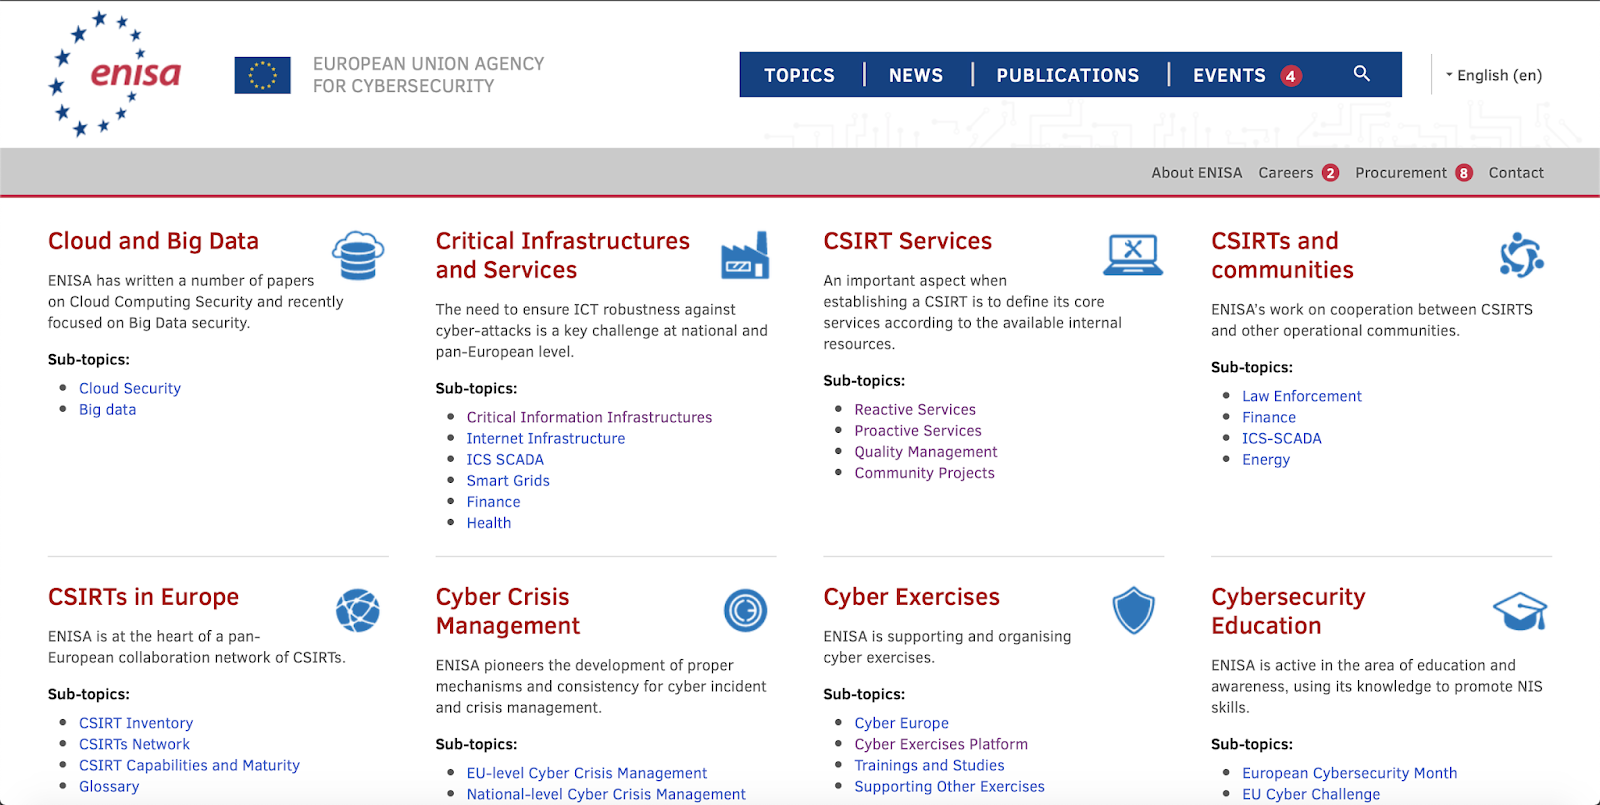Viewport: 1600px width, 805px height.
Task: Open the Law Enforcement link
Action: click(1302, 396)
